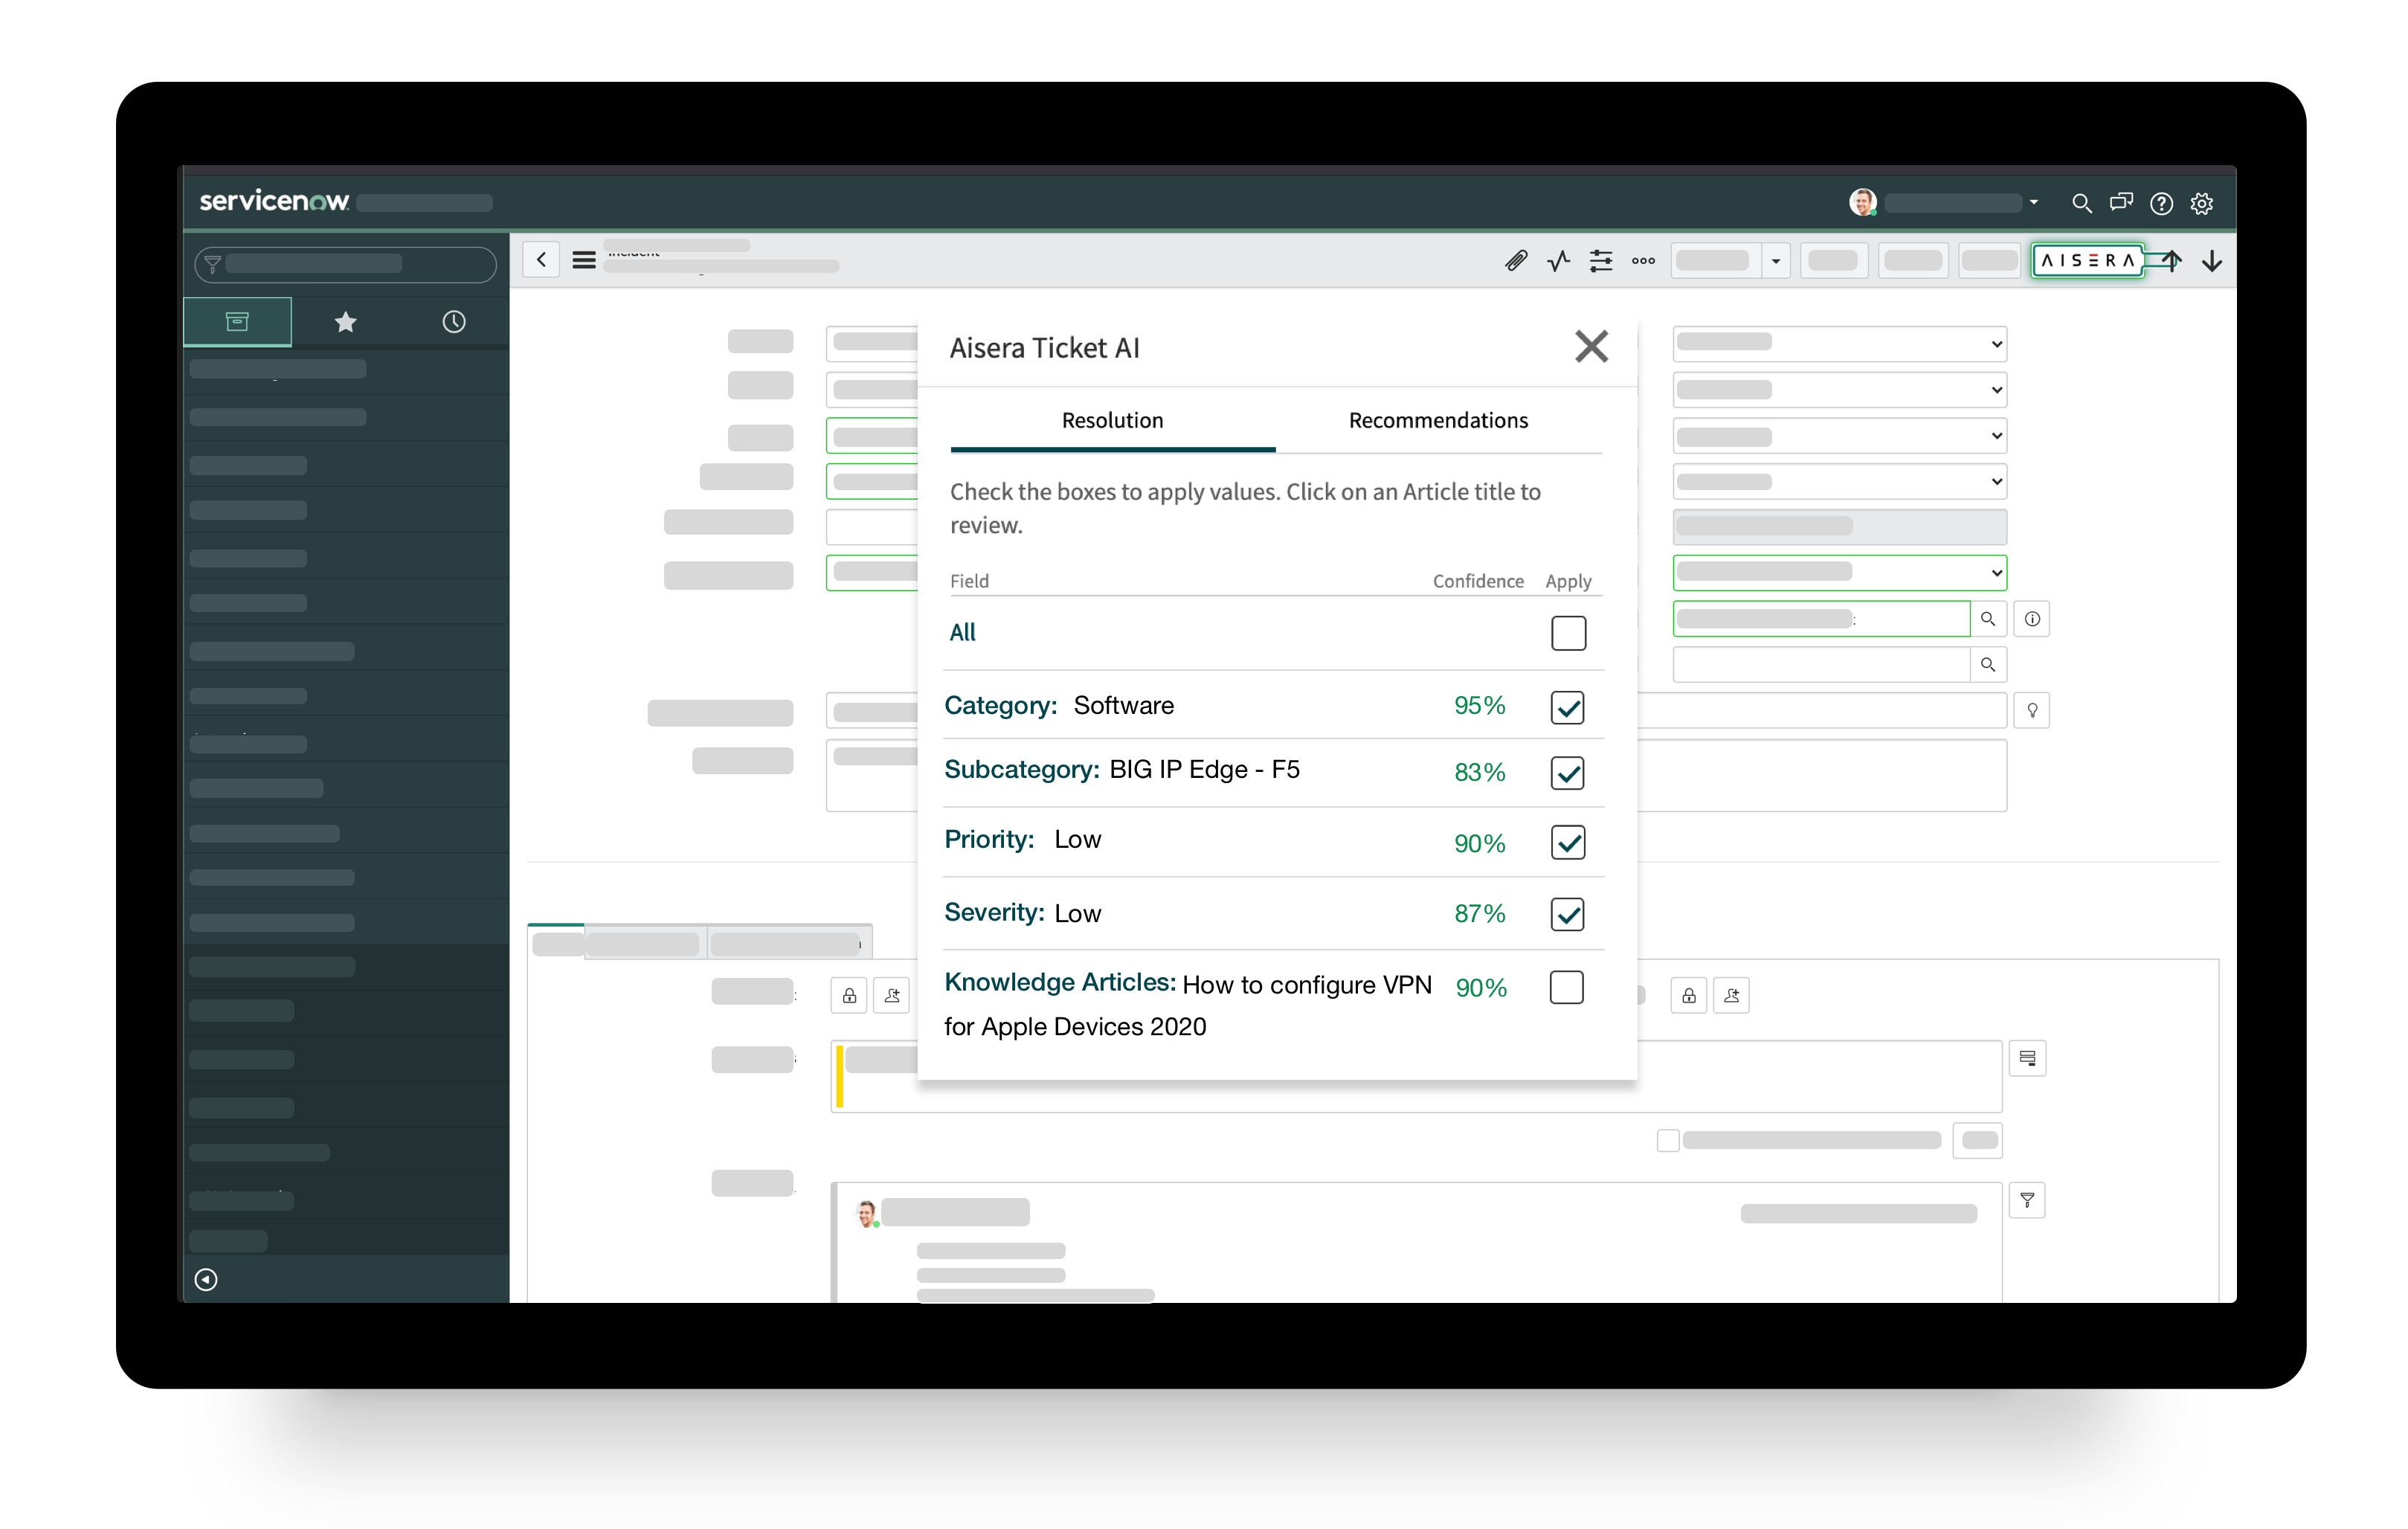The image size is (2408, 1529).
Task: Click the help question mark icon
Action: (x=2161, y=204)
